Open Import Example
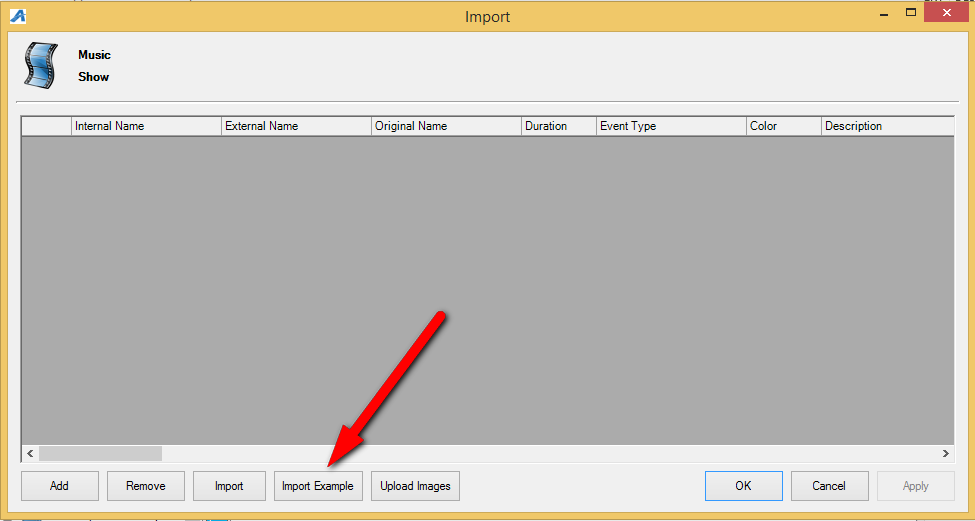This screenshot has height=521, width=975. [x=318, y=486]
